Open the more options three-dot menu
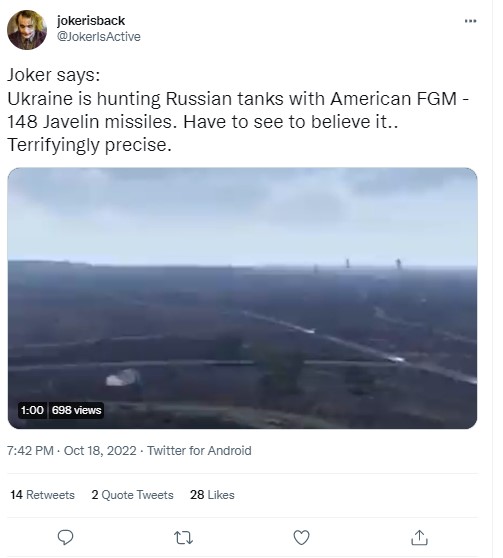The width and height of the screenshot is (503, 558). point(470,21)
